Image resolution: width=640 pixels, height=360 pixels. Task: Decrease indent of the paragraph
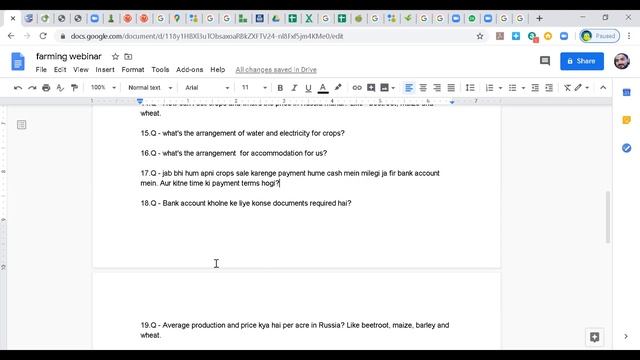point(535,88)
